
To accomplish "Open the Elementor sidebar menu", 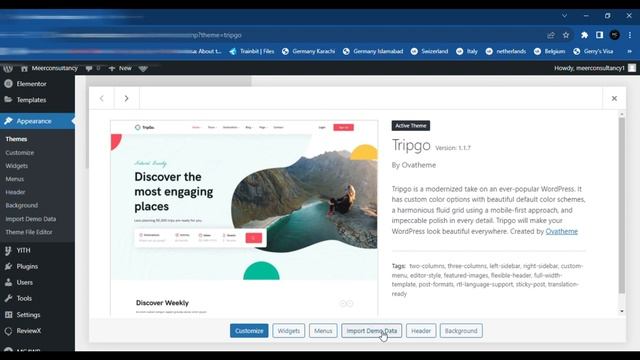I will tap(31, 84).
